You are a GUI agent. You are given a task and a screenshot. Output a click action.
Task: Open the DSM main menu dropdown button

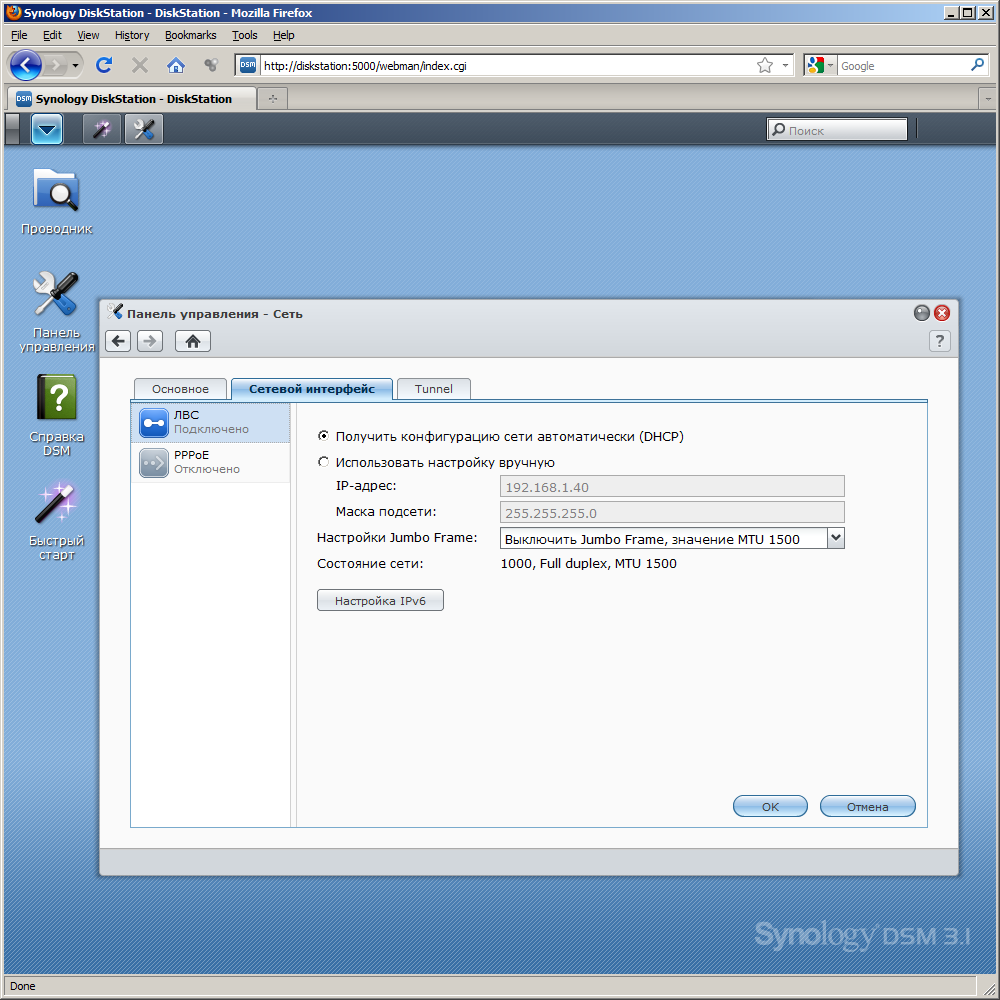pos(47,129)
